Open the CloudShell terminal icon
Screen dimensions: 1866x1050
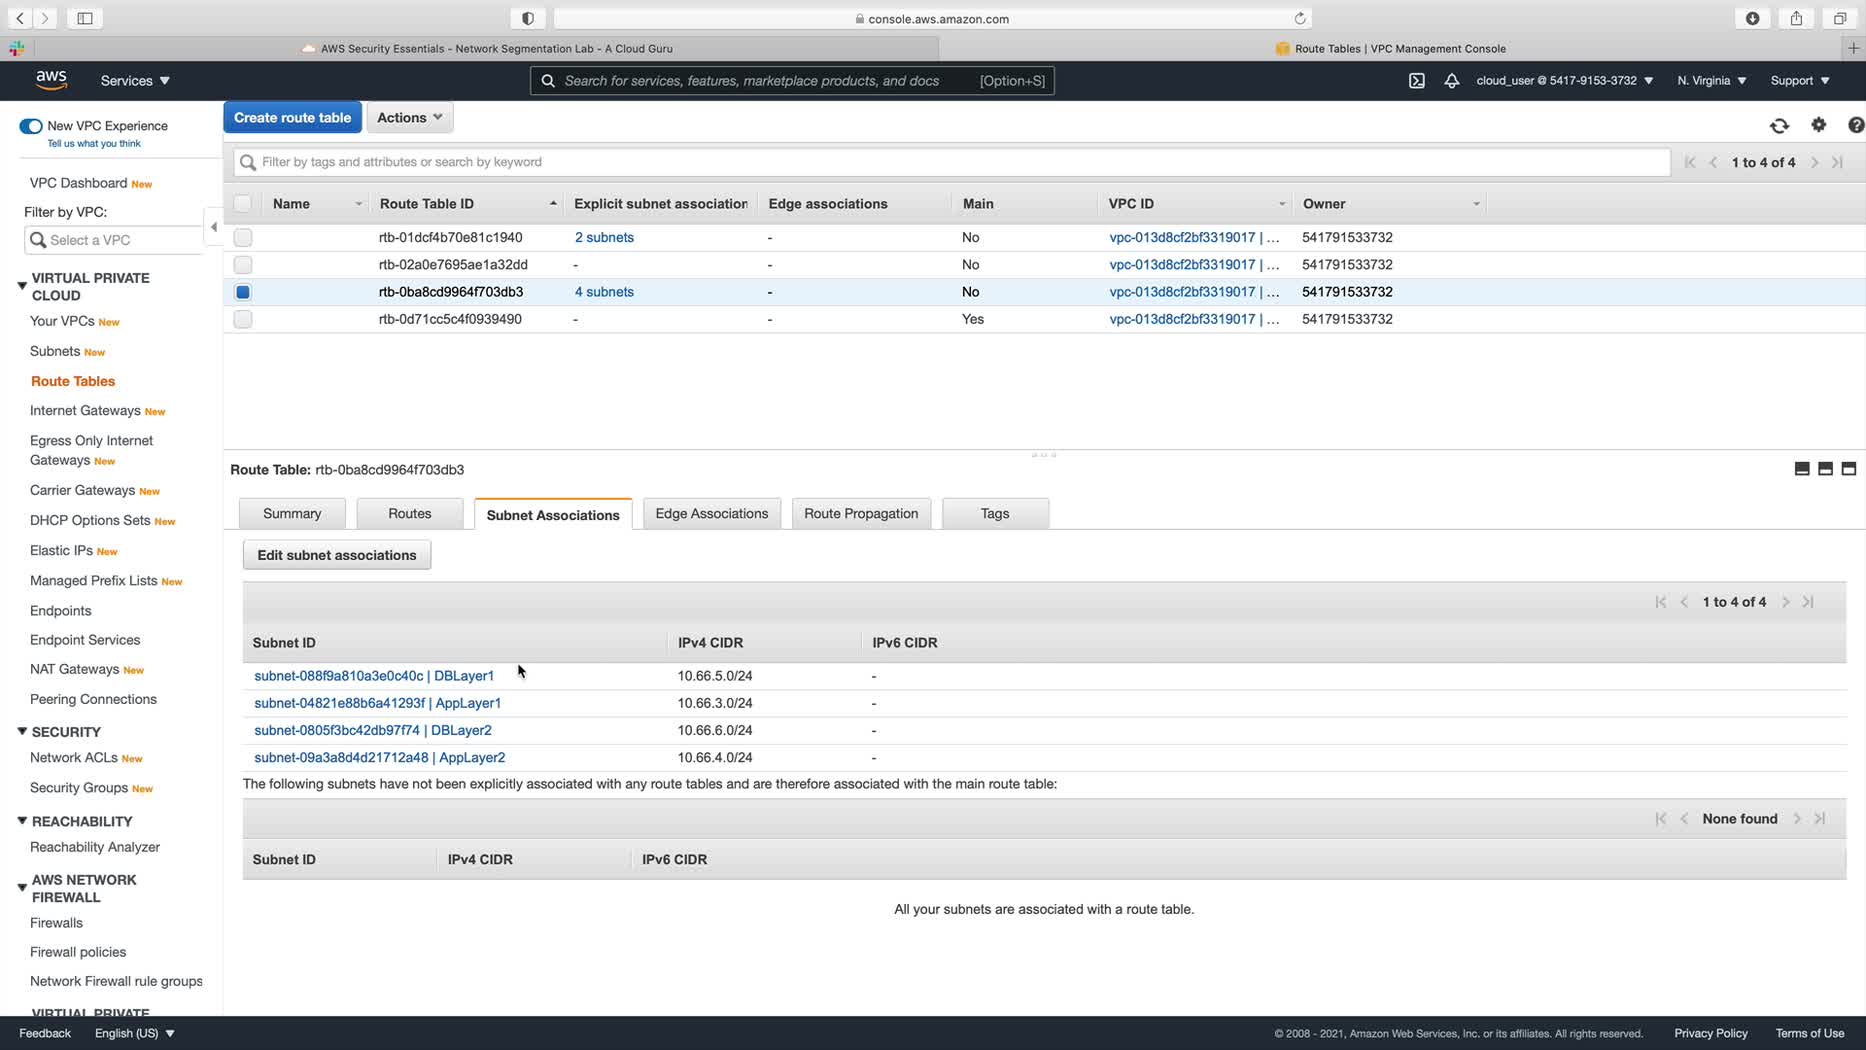(x=1416, y=81)
